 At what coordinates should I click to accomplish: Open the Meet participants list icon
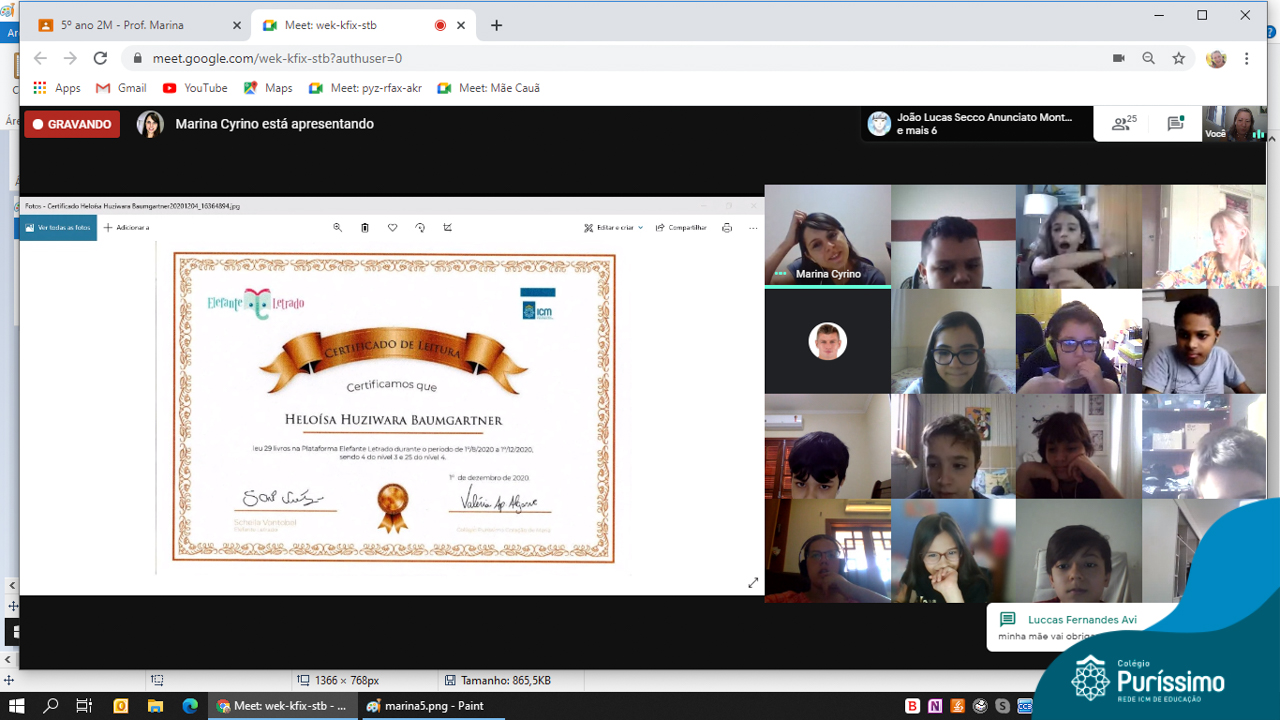[1124, 123]
